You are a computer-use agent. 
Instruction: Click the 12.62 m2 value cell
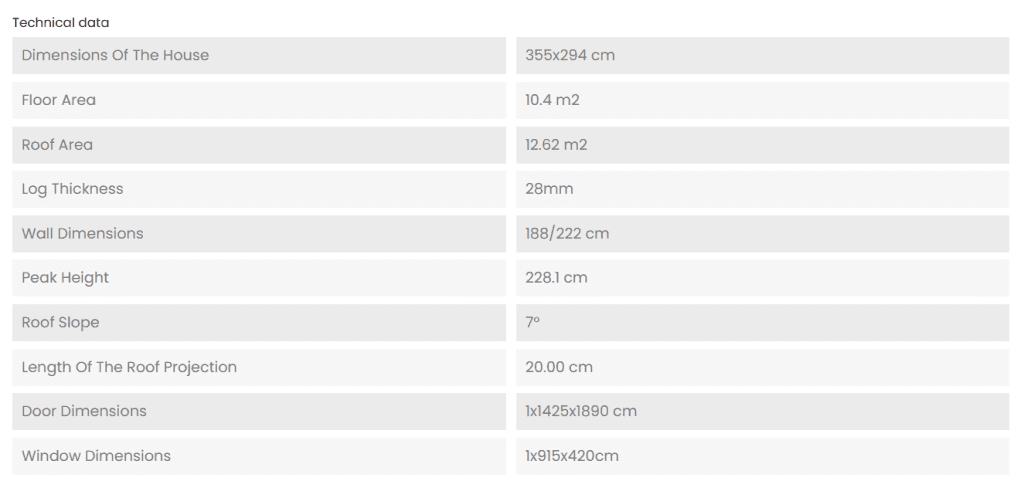[x=556, y=145]
